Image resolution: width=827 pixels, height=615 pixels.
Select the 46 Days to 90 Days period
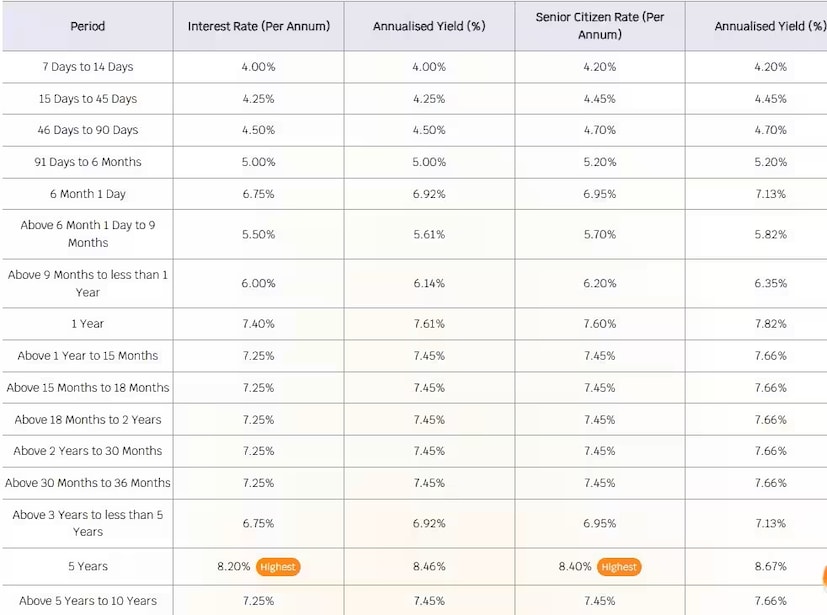tap(88, 130)
